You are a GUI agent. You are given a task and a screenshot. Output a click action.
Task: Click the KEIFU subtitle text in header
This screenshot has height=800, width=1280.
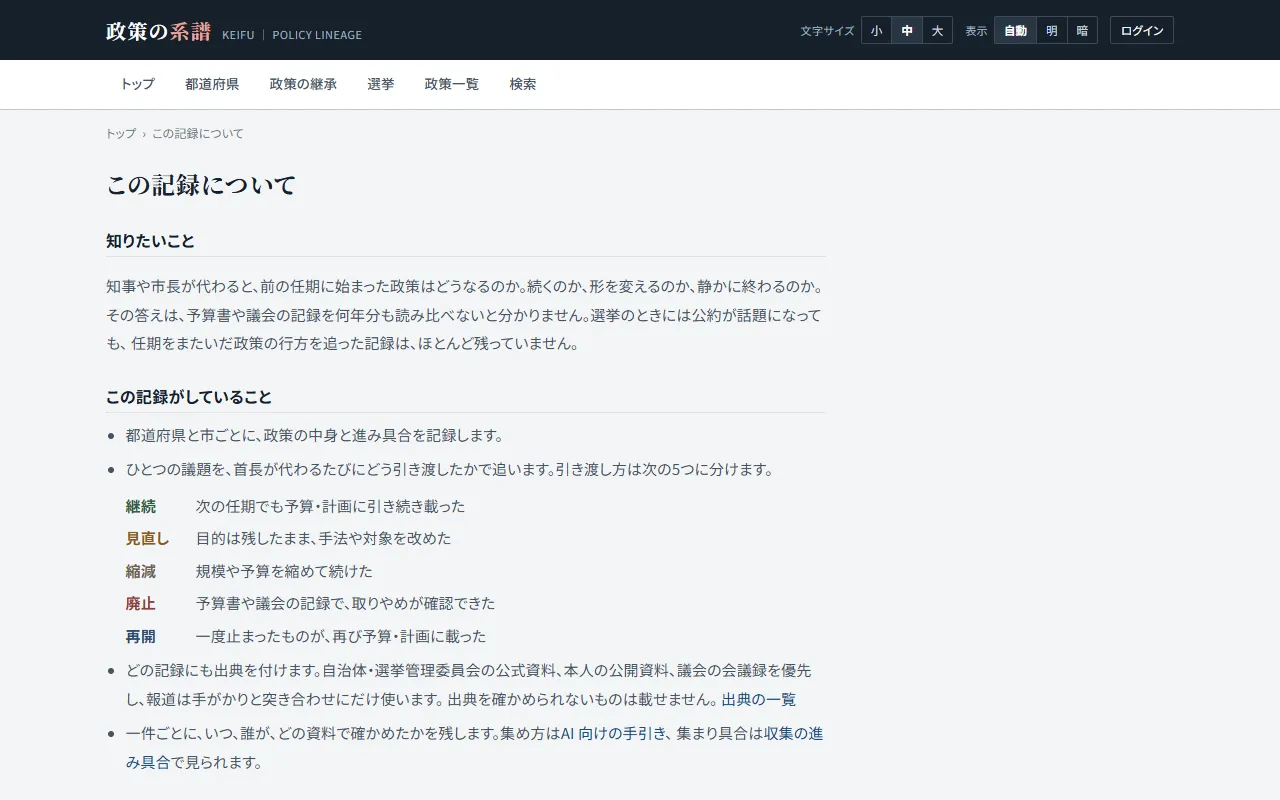tap(238, 35)
